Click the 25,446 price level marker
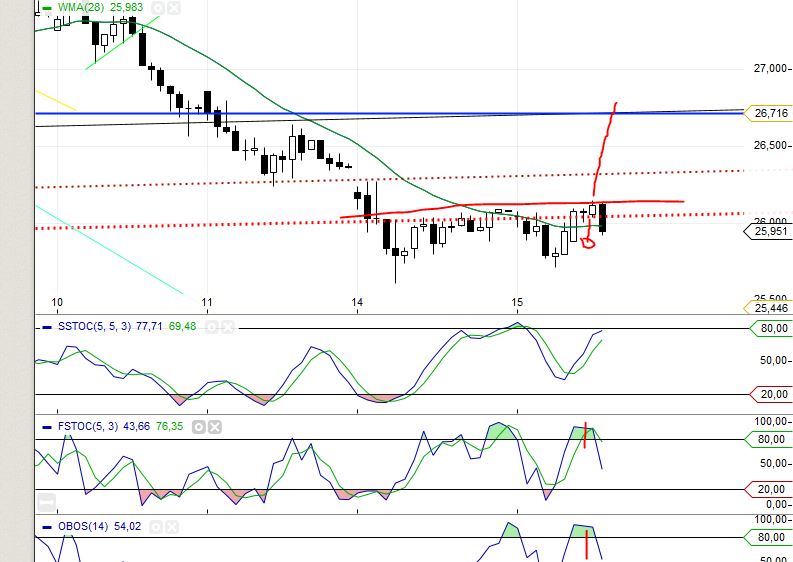 pyautogui.click(x=768, y=308)
